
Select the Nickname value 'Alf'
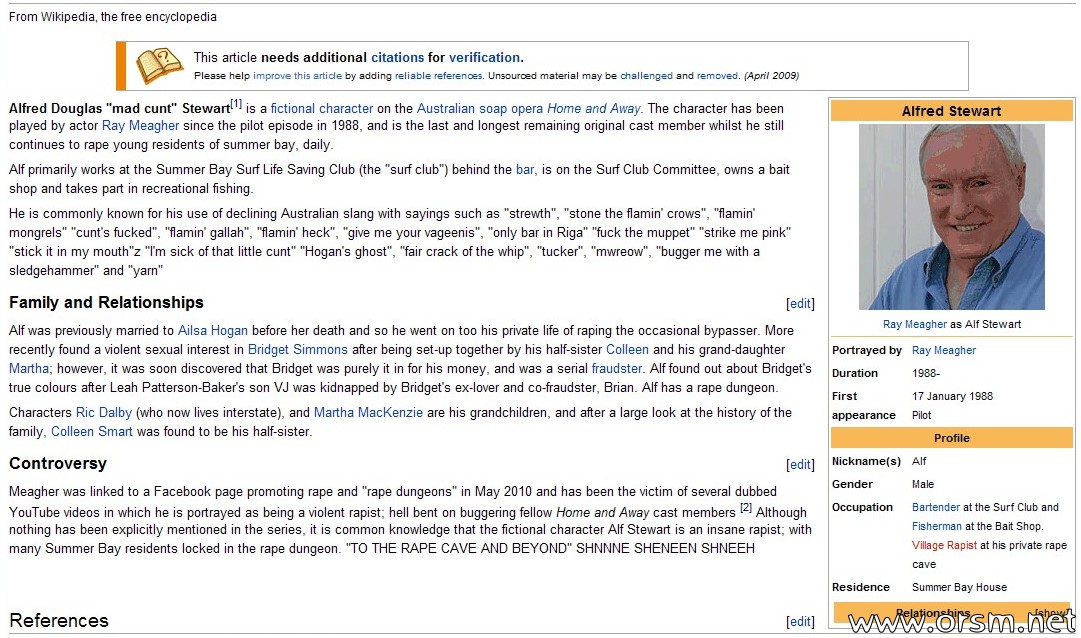pyautogui.click(x=919, y=461)
